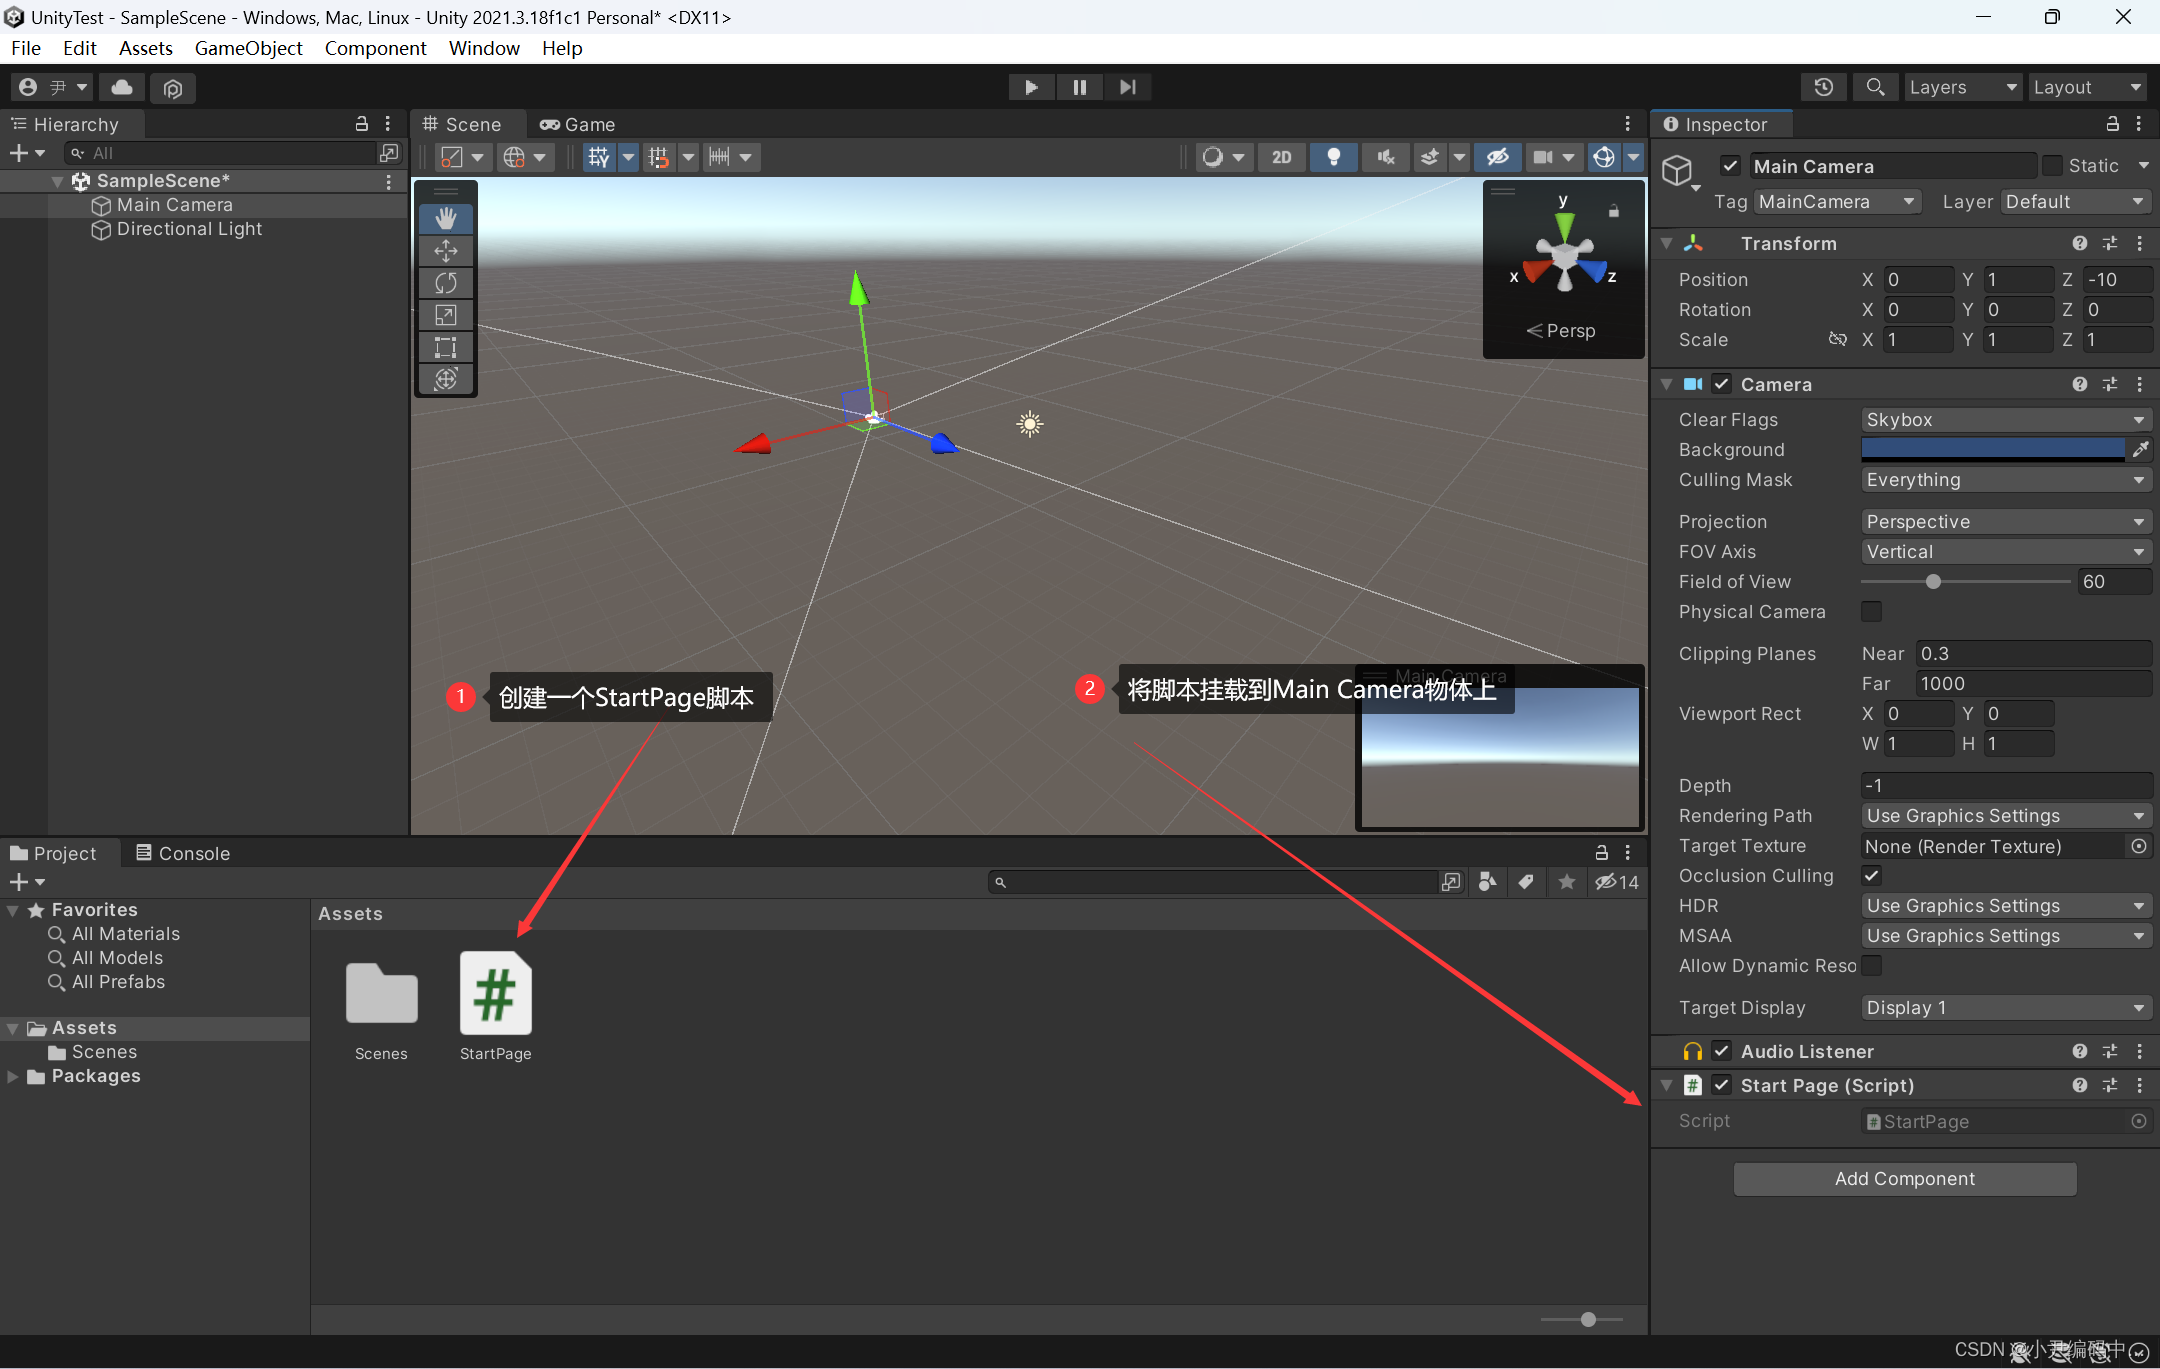The image size is (2160, 1369).
Task: Switch to the Game tab
Action: [x=578, y=124]
